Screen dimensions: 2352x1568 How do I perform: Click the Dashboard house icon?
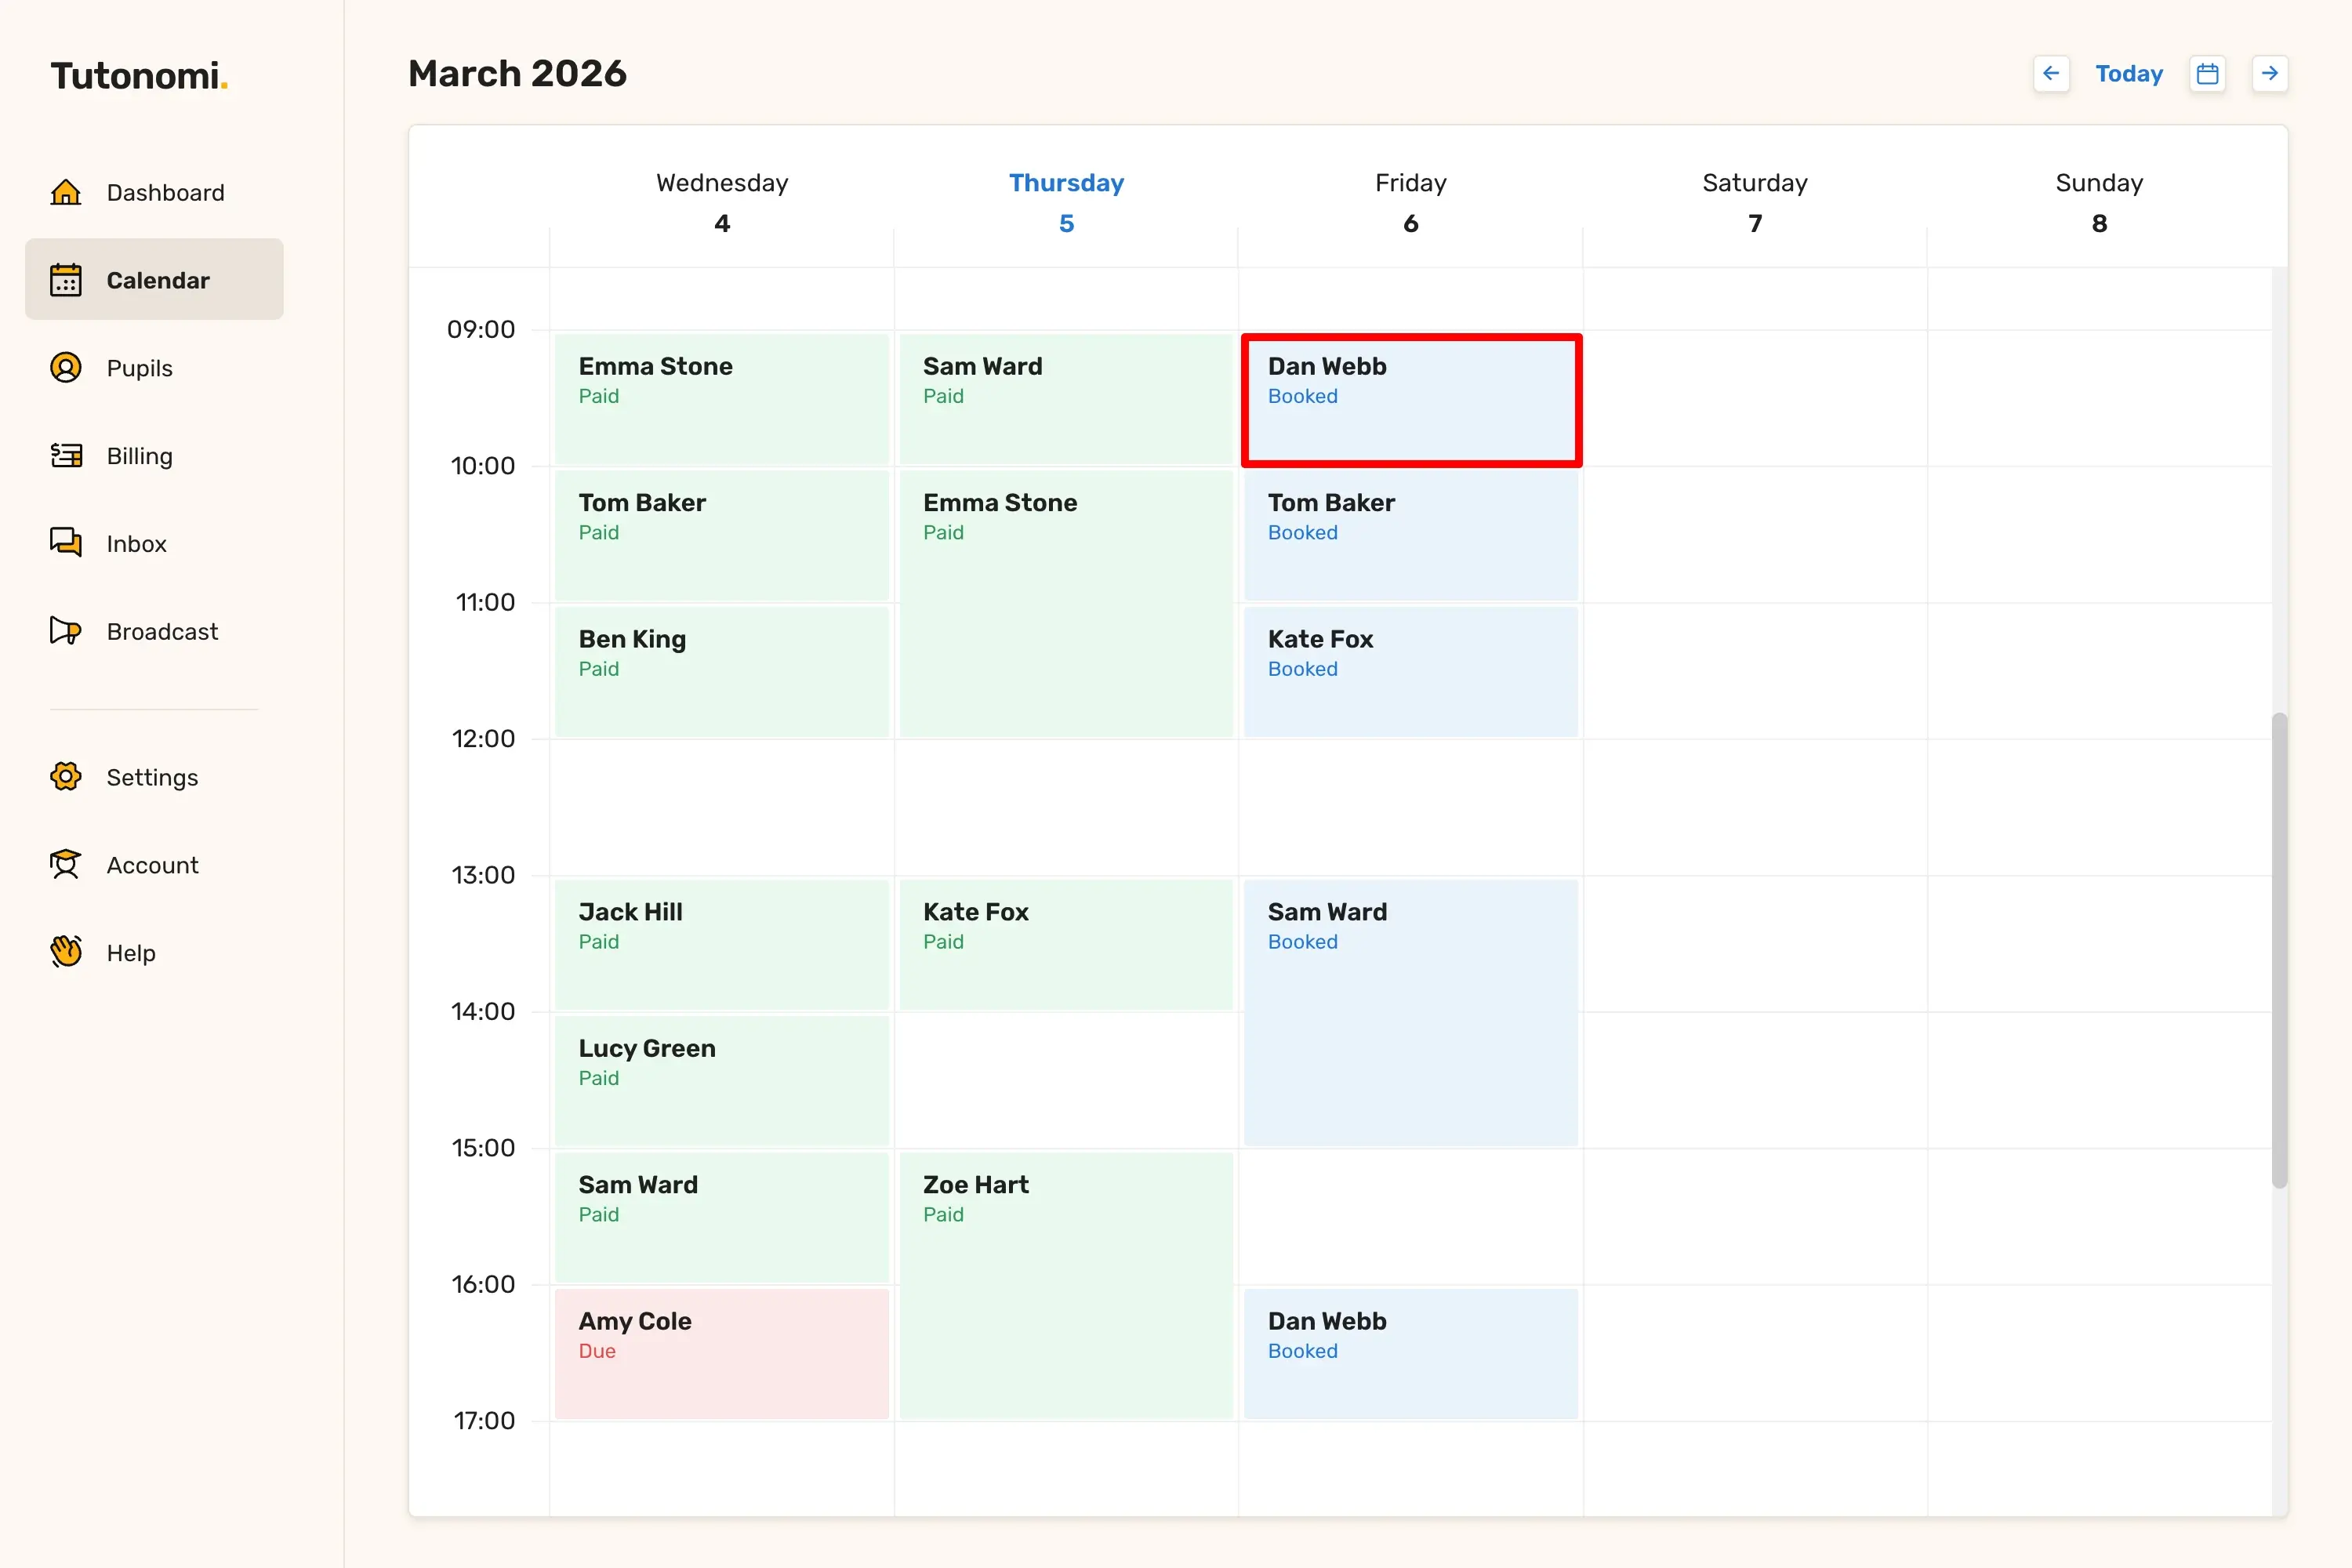66,192
